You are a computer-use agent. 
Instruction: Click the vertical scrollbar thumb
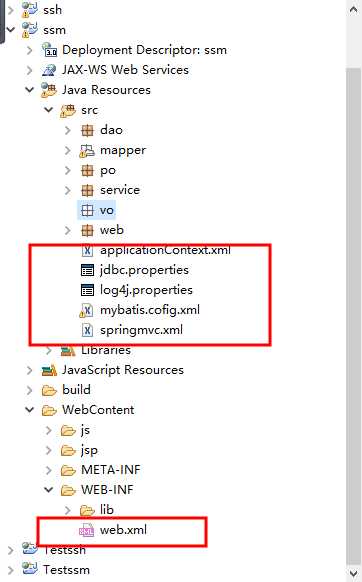pyautogui.click(x=353, y=315)
